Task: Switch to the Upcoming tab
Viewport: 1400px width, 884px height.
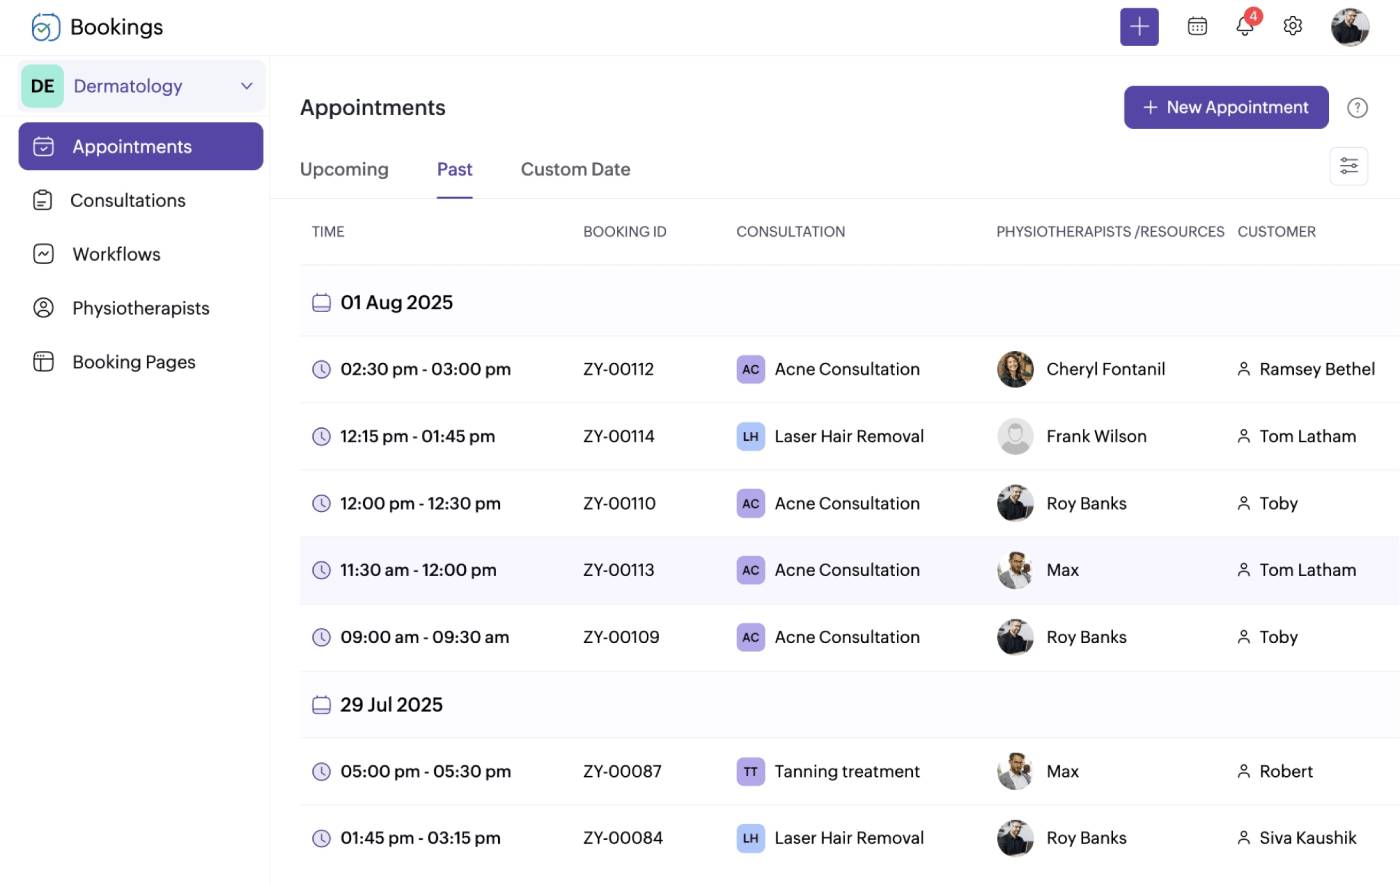Action: point(344,169)
